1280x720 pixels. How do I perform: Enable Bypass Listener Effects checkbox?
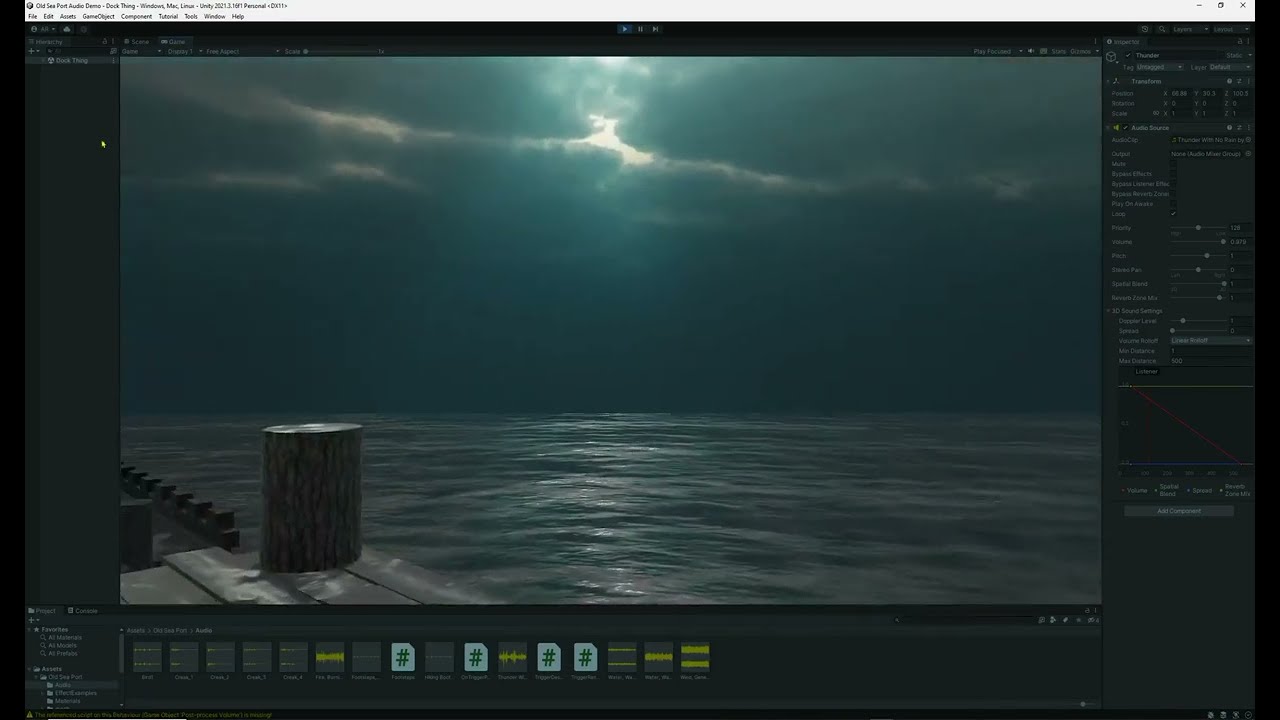pos(1173,184)
